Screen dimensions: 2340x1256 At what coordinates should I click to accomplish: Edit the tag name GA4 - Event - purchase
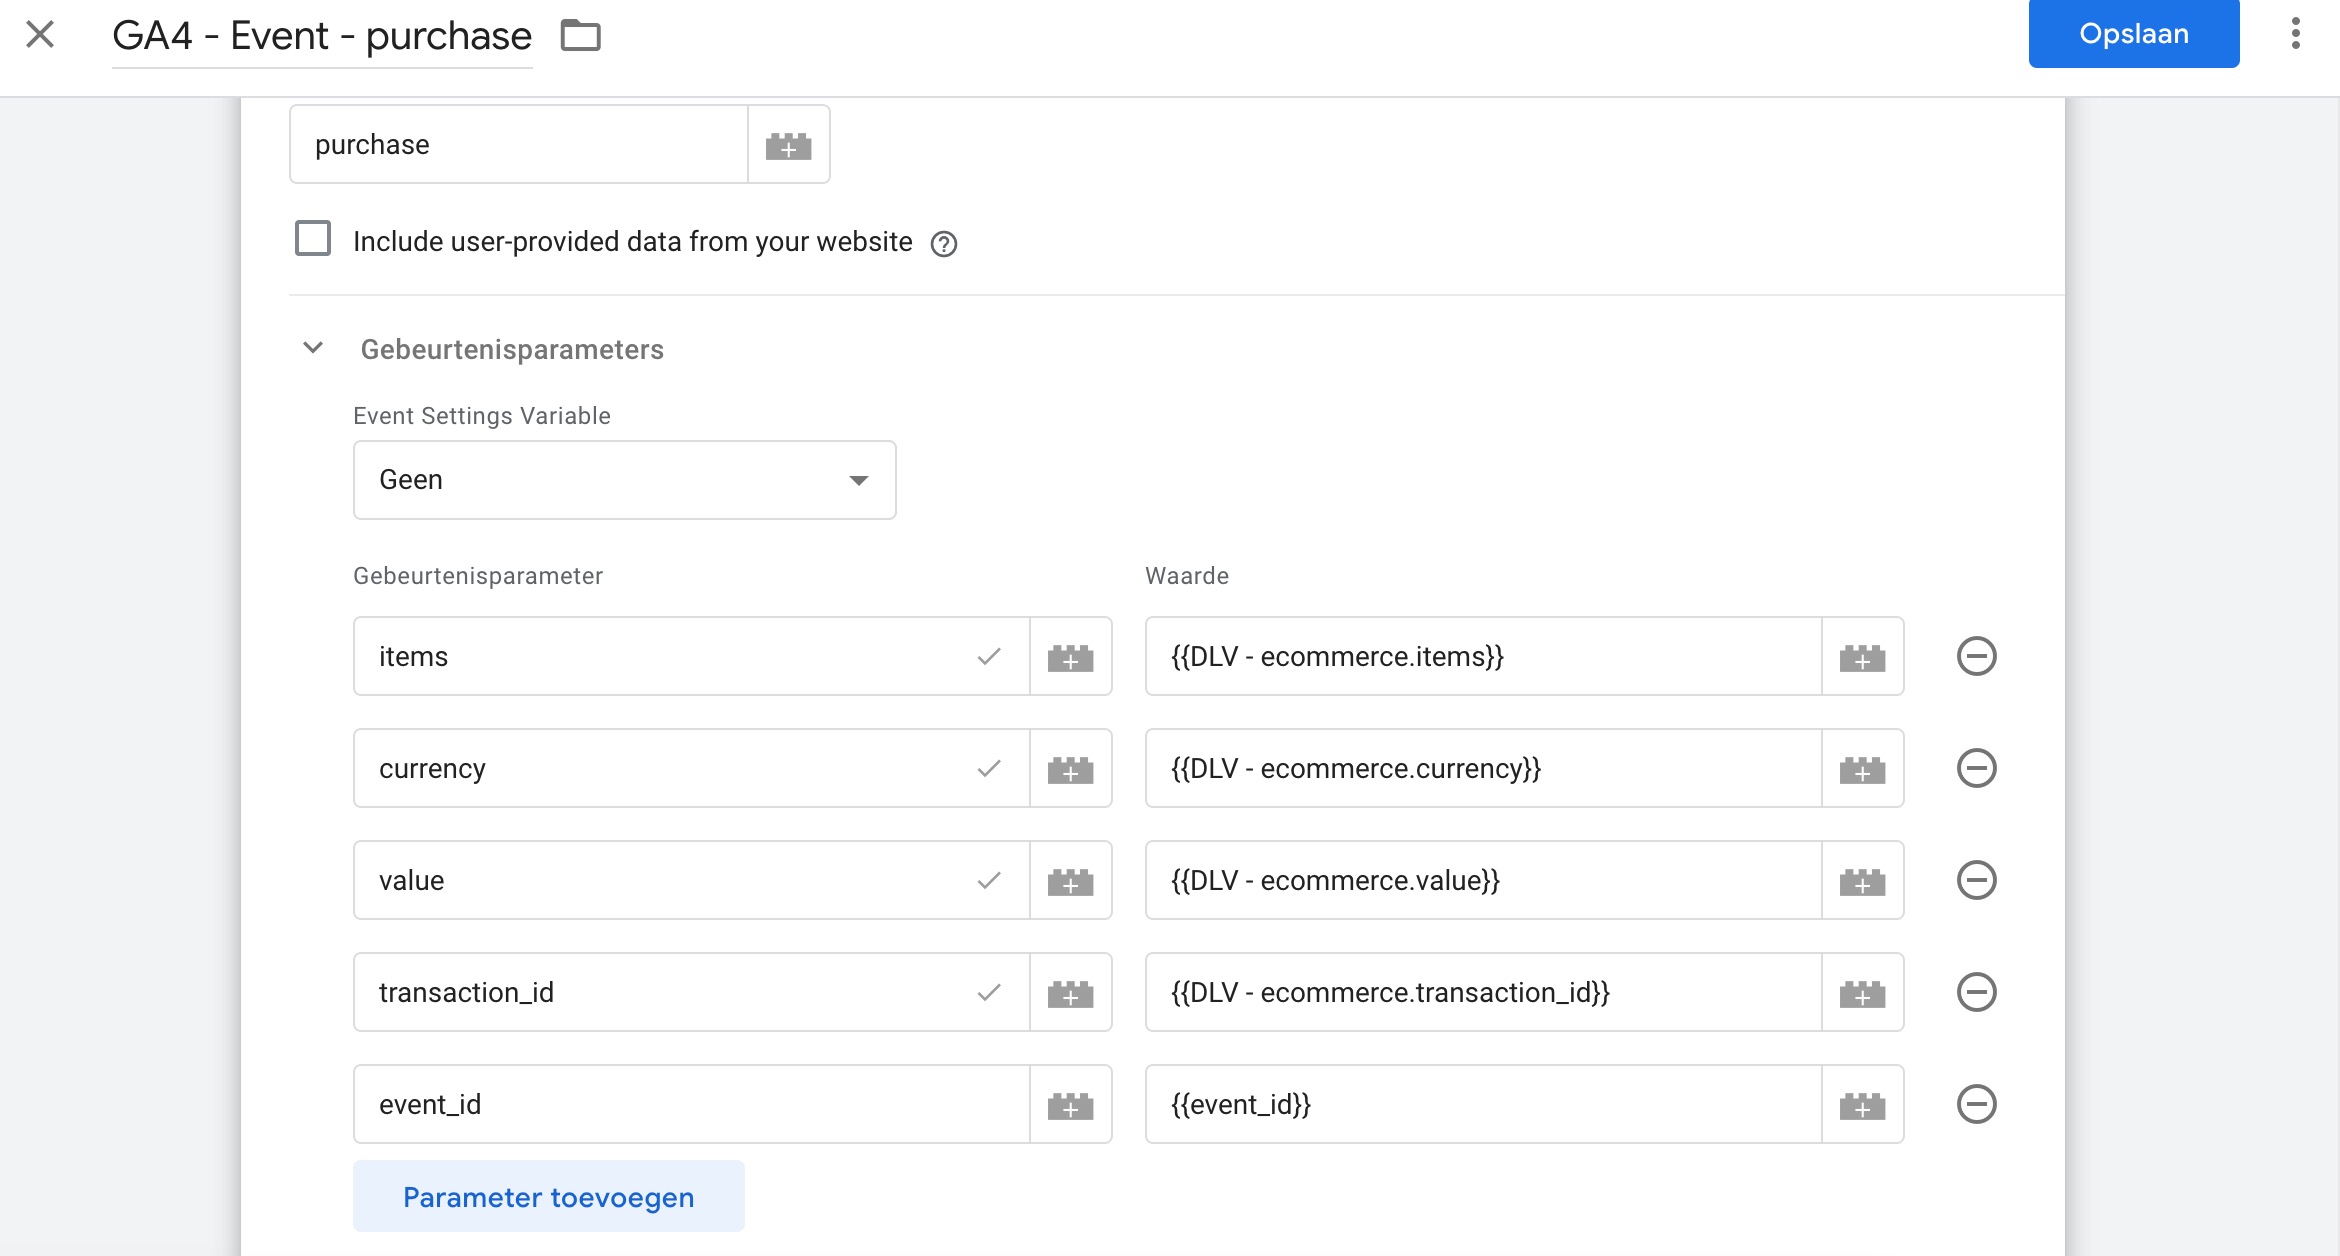322,36
